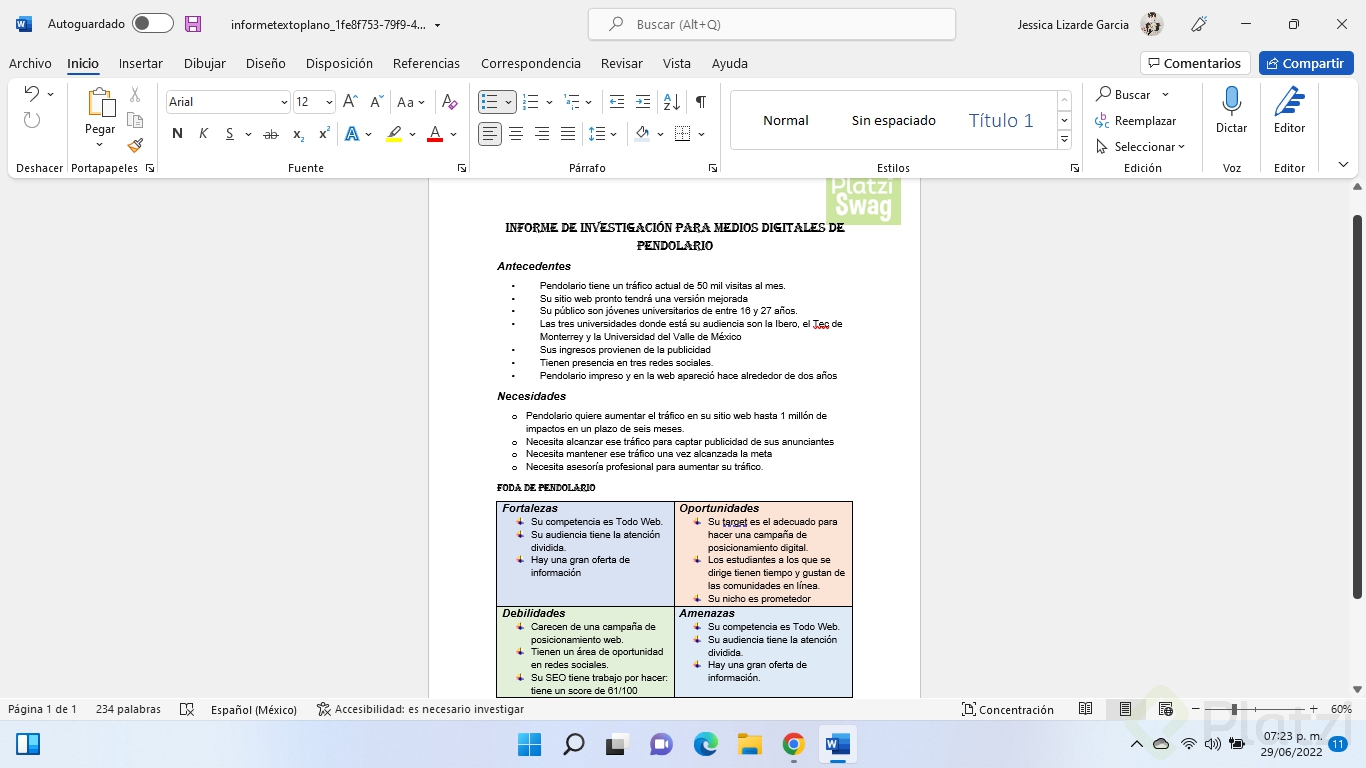
Task: Switch to the Diseño tab
Action: tap(266, 63)
